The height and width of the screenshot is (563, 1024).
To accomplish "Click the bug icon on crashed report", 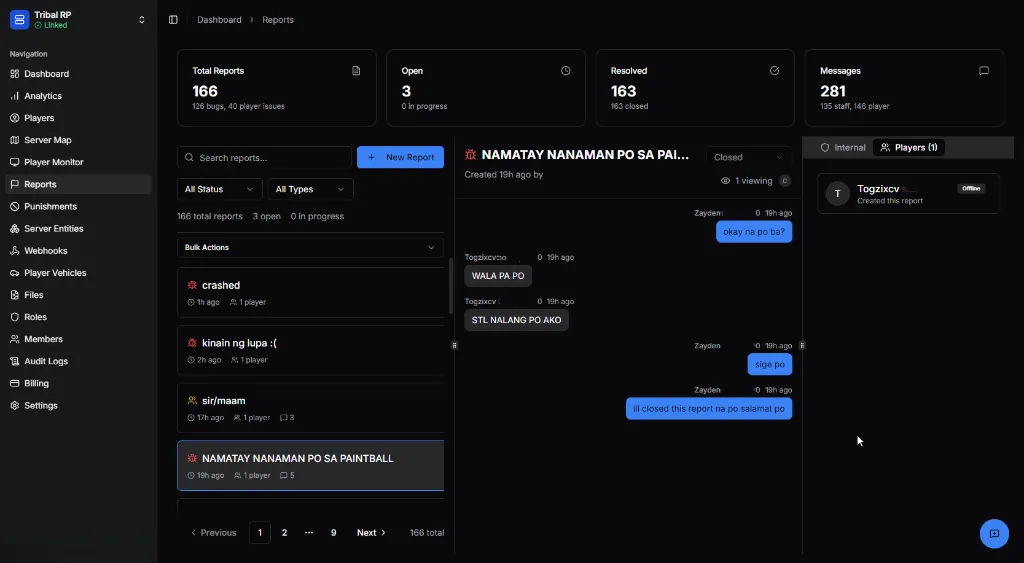I will click(192, 285).
